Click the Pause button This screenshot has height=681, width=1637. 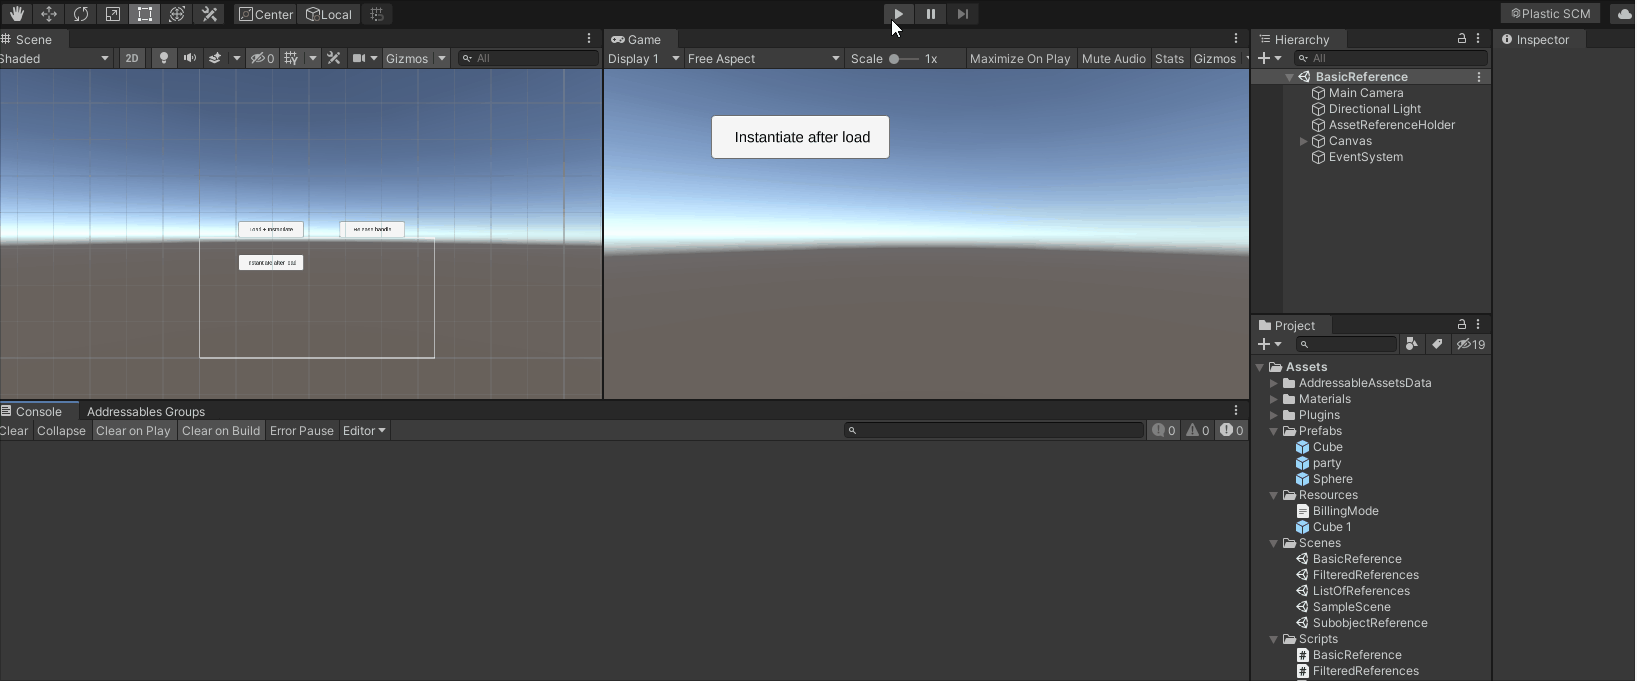tap(930, 14)
